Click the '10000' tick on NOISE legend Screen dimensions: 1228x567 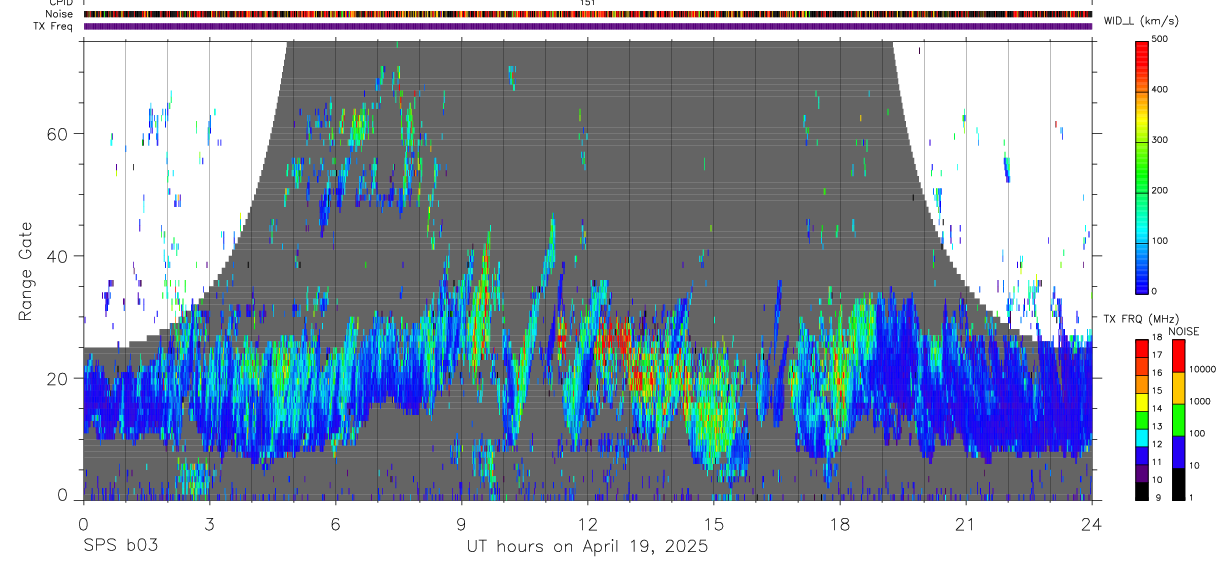(x=1201, y=369)
